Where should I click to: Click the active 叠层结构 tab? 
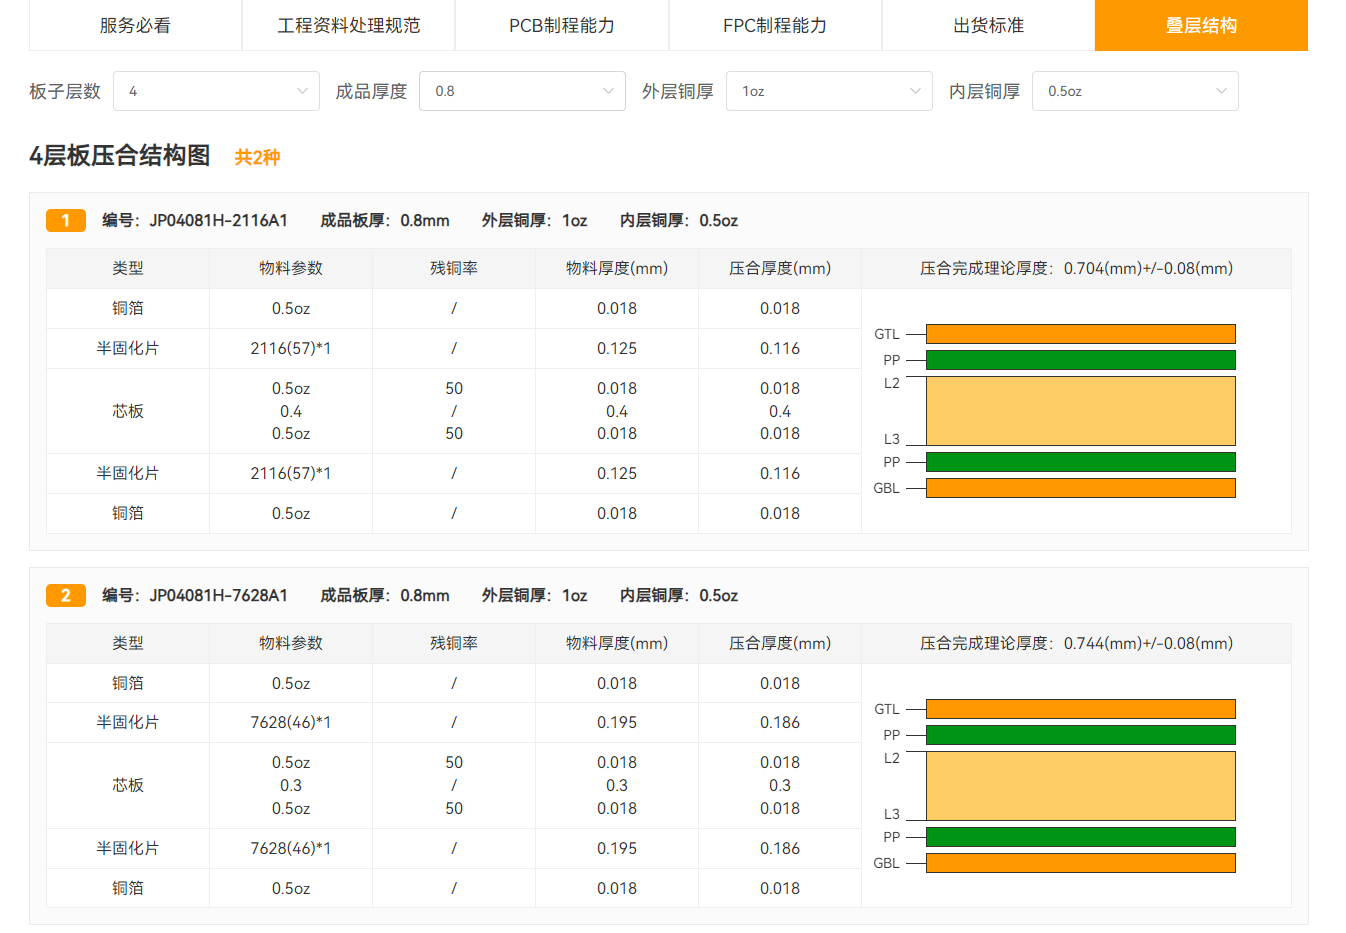pyautogui.click(x=1201, y=25)
